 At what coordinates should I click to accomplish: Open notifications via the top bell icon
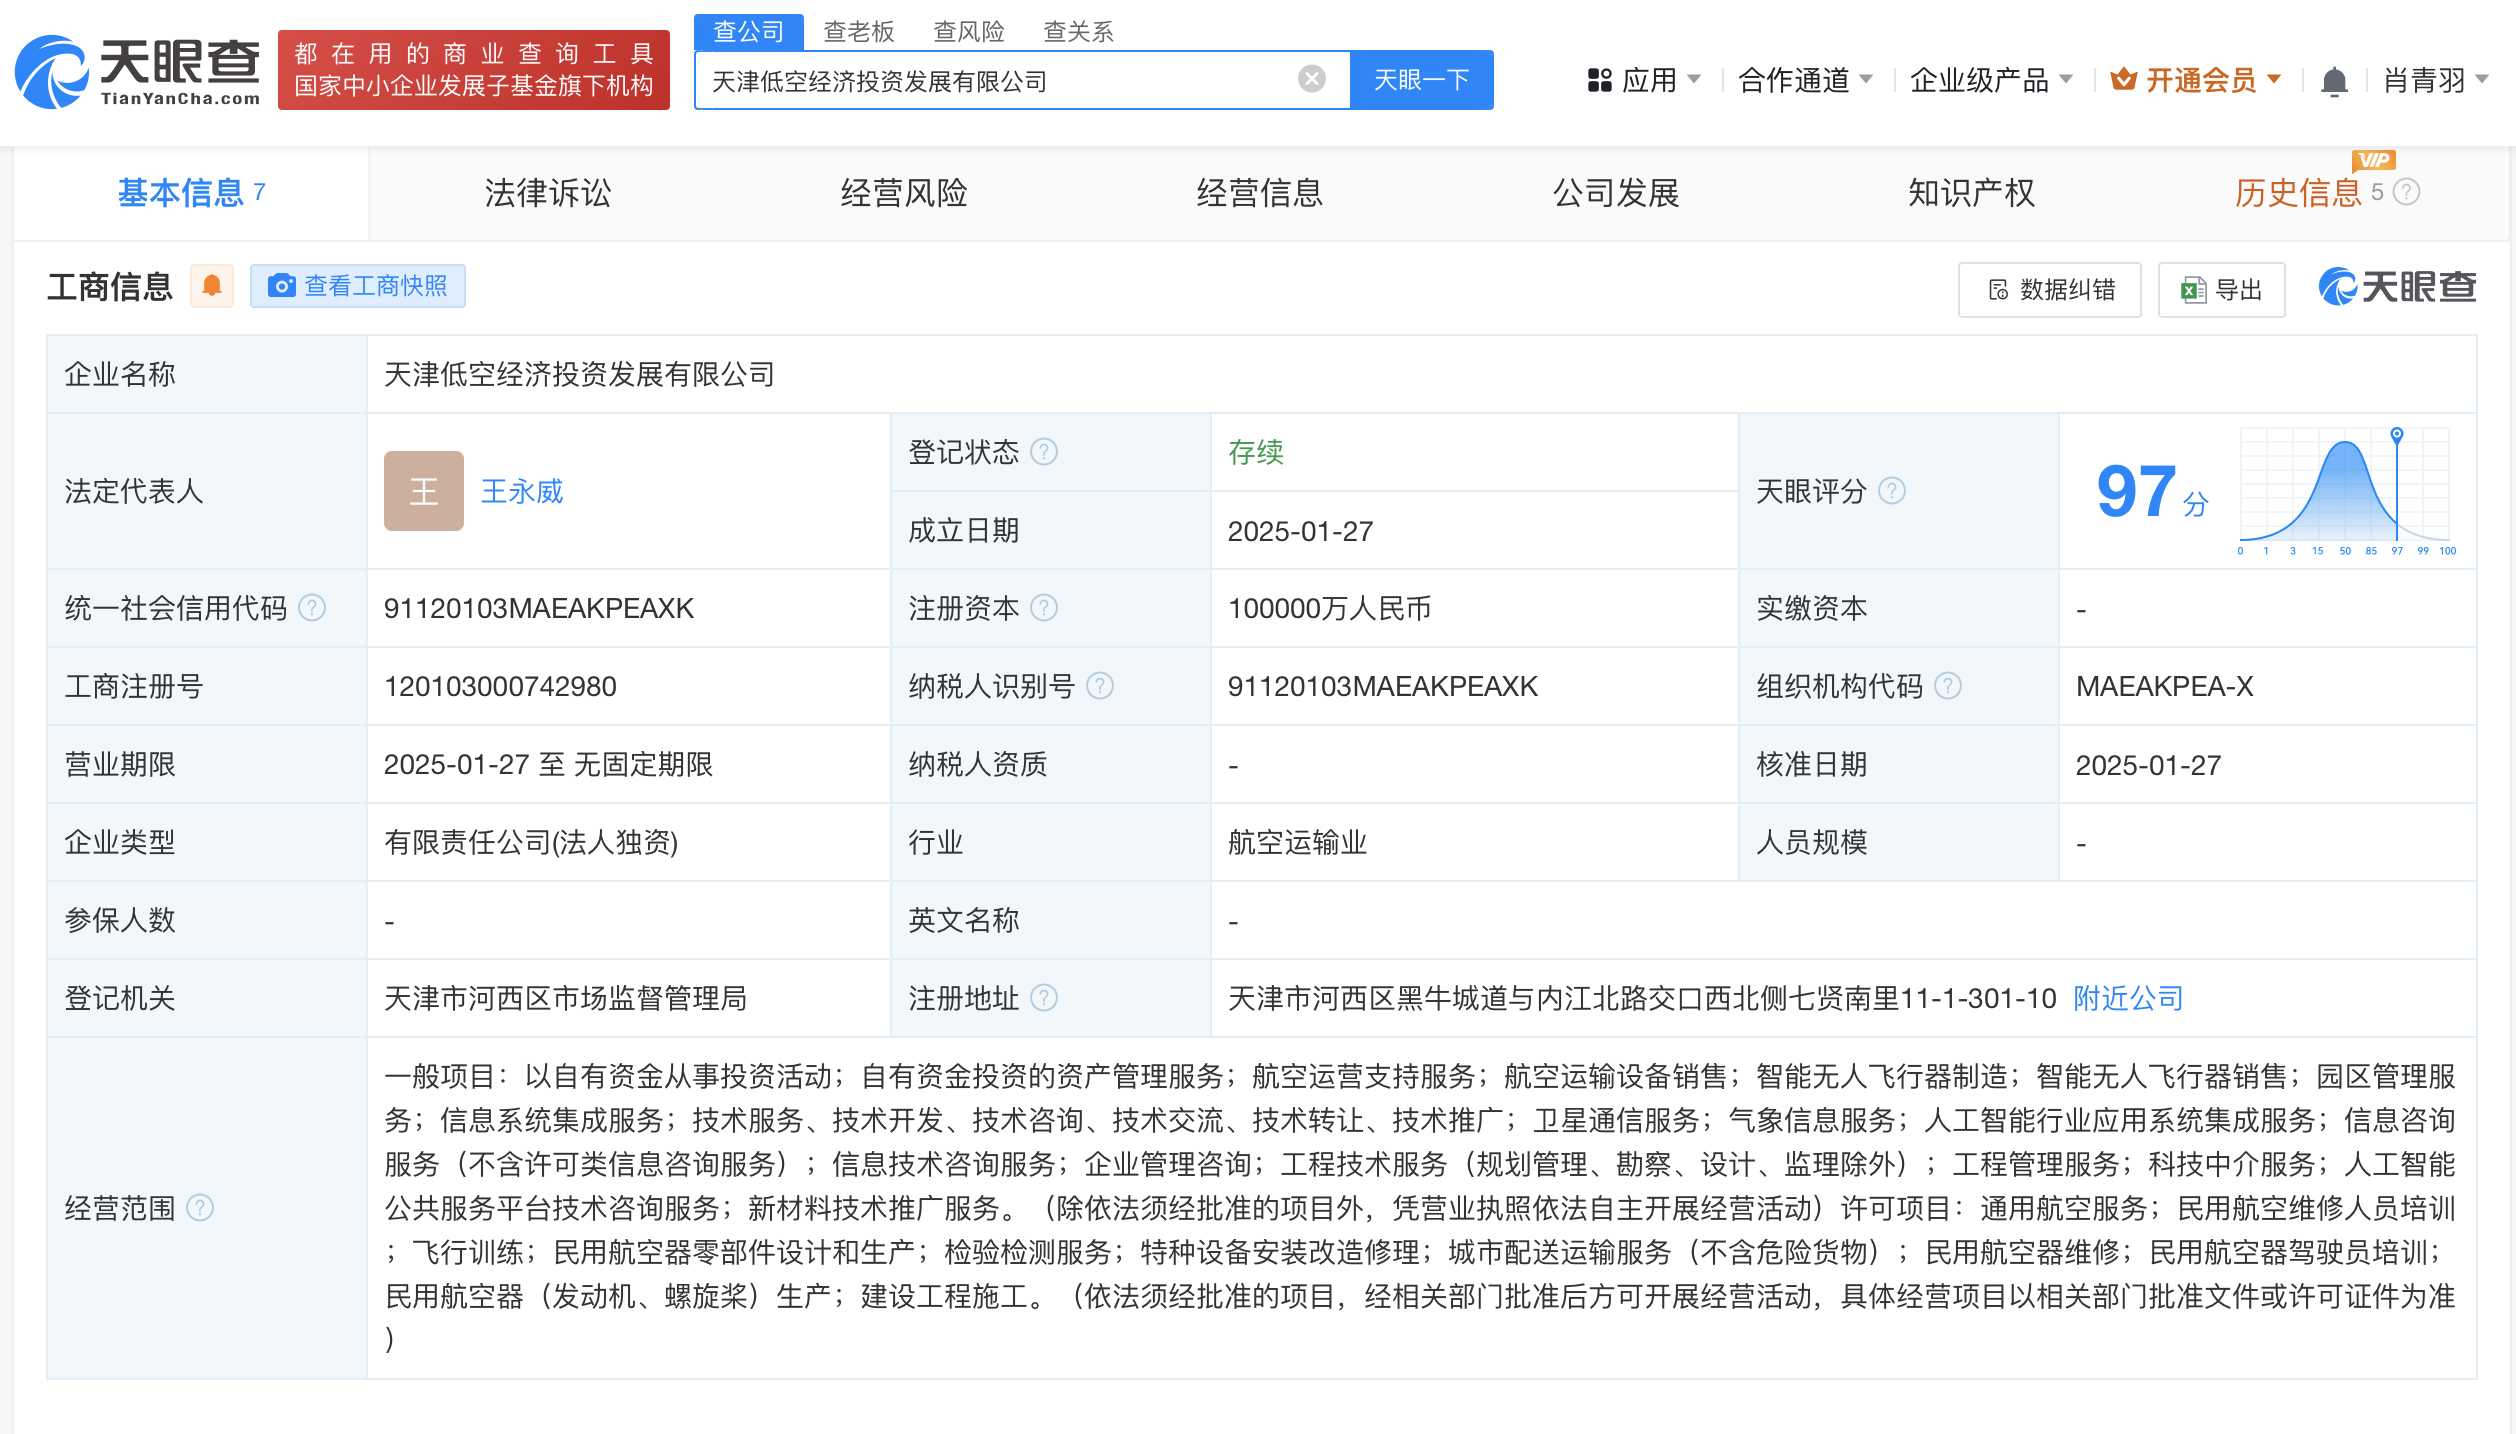(2333, 81)
